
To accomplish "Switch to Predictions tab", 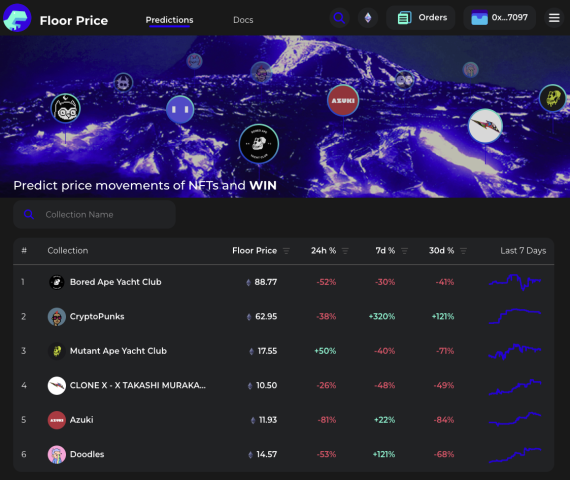I will (x=169, y=20).
